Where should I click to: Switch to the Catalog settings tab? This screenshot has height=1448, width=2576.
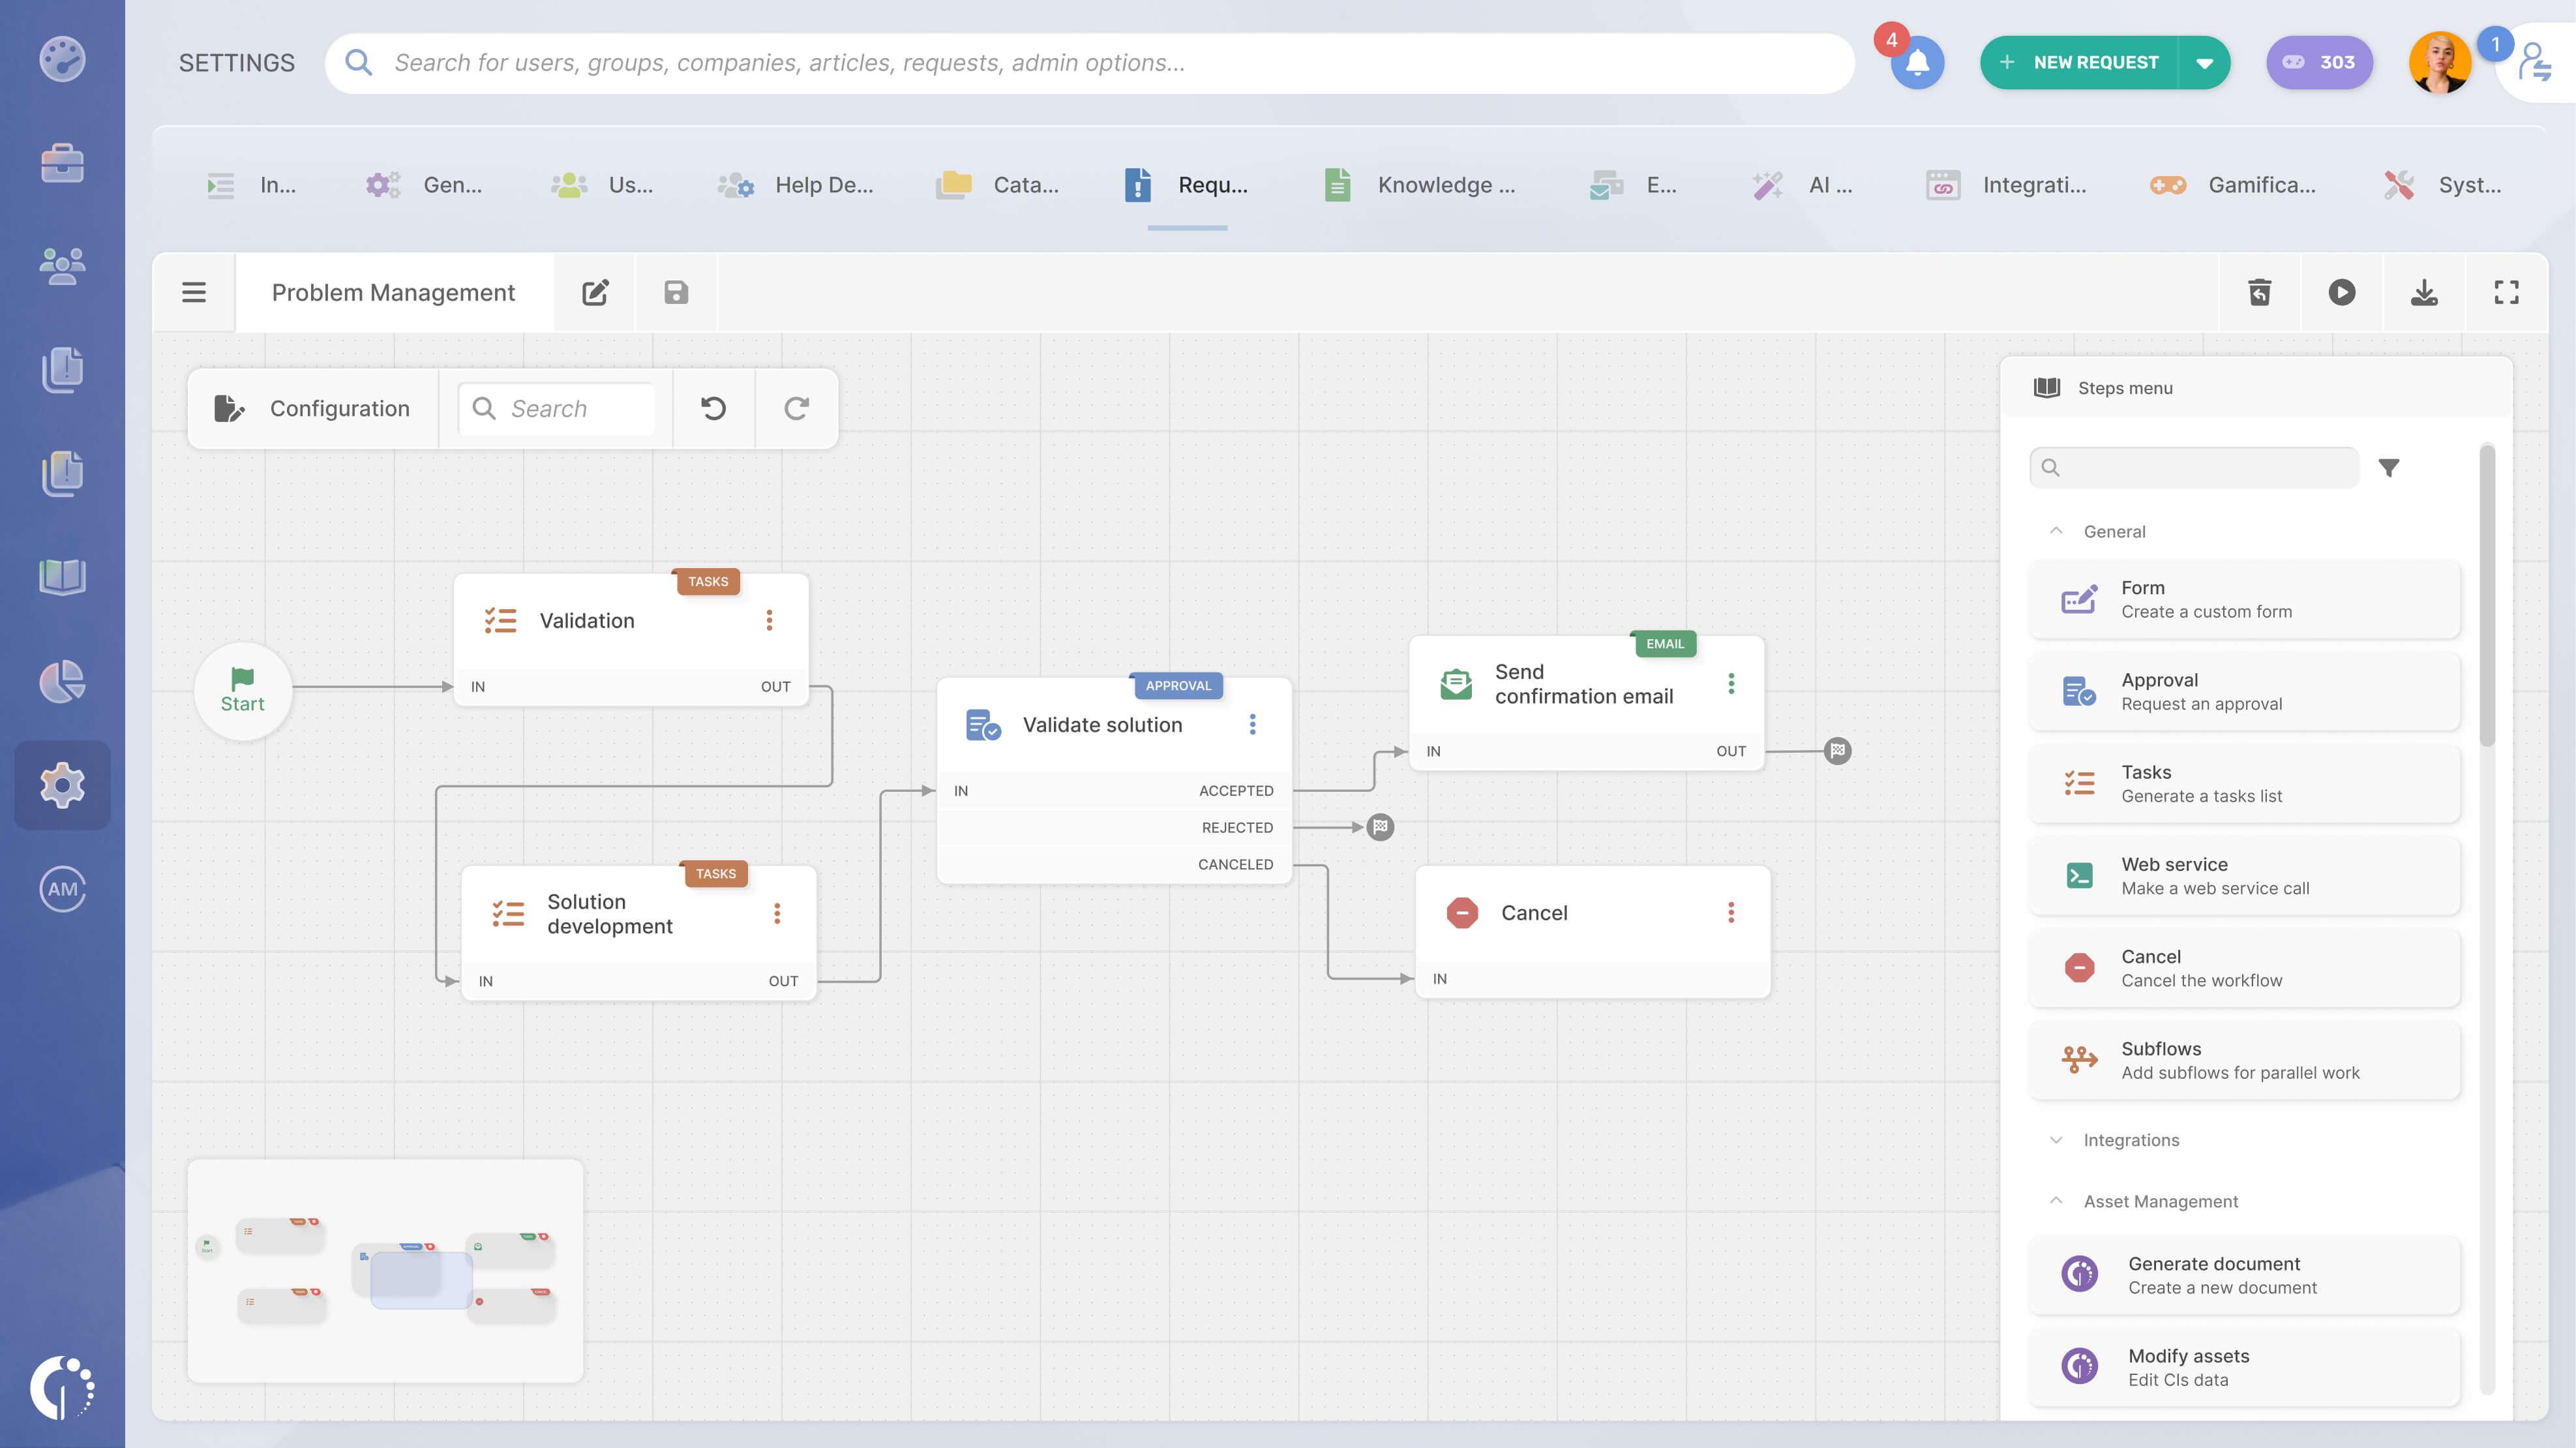point(998,185)
